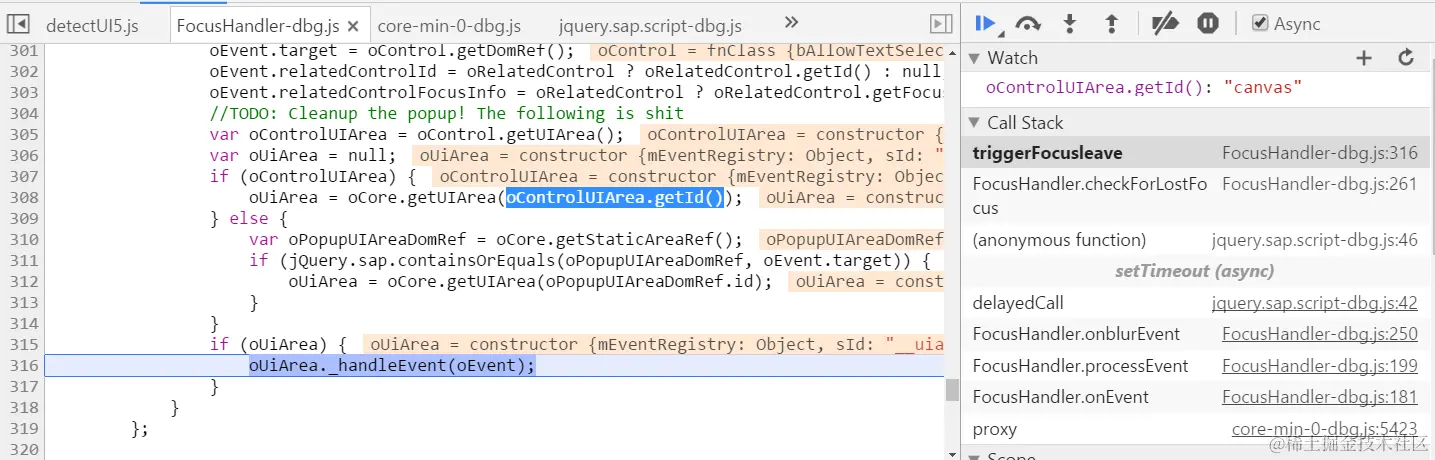Switch to detectUI5.js tab

[x=92, y=25]
